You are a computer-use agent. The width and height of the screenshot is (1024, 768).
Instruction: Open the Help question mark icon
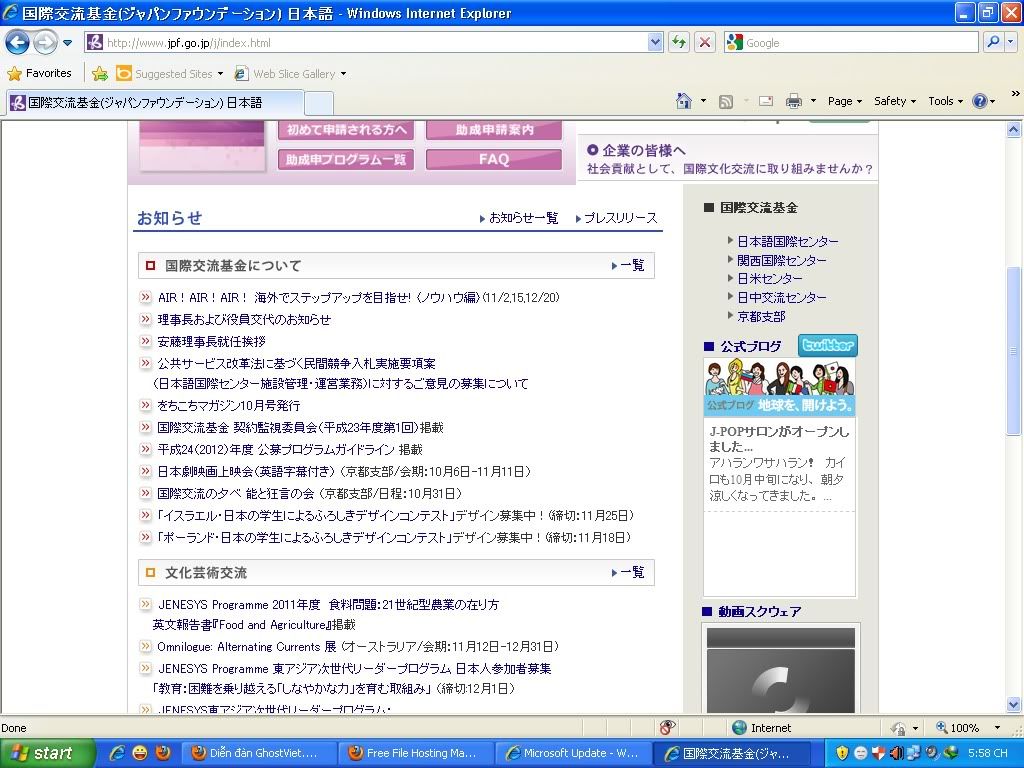point(979,101)
